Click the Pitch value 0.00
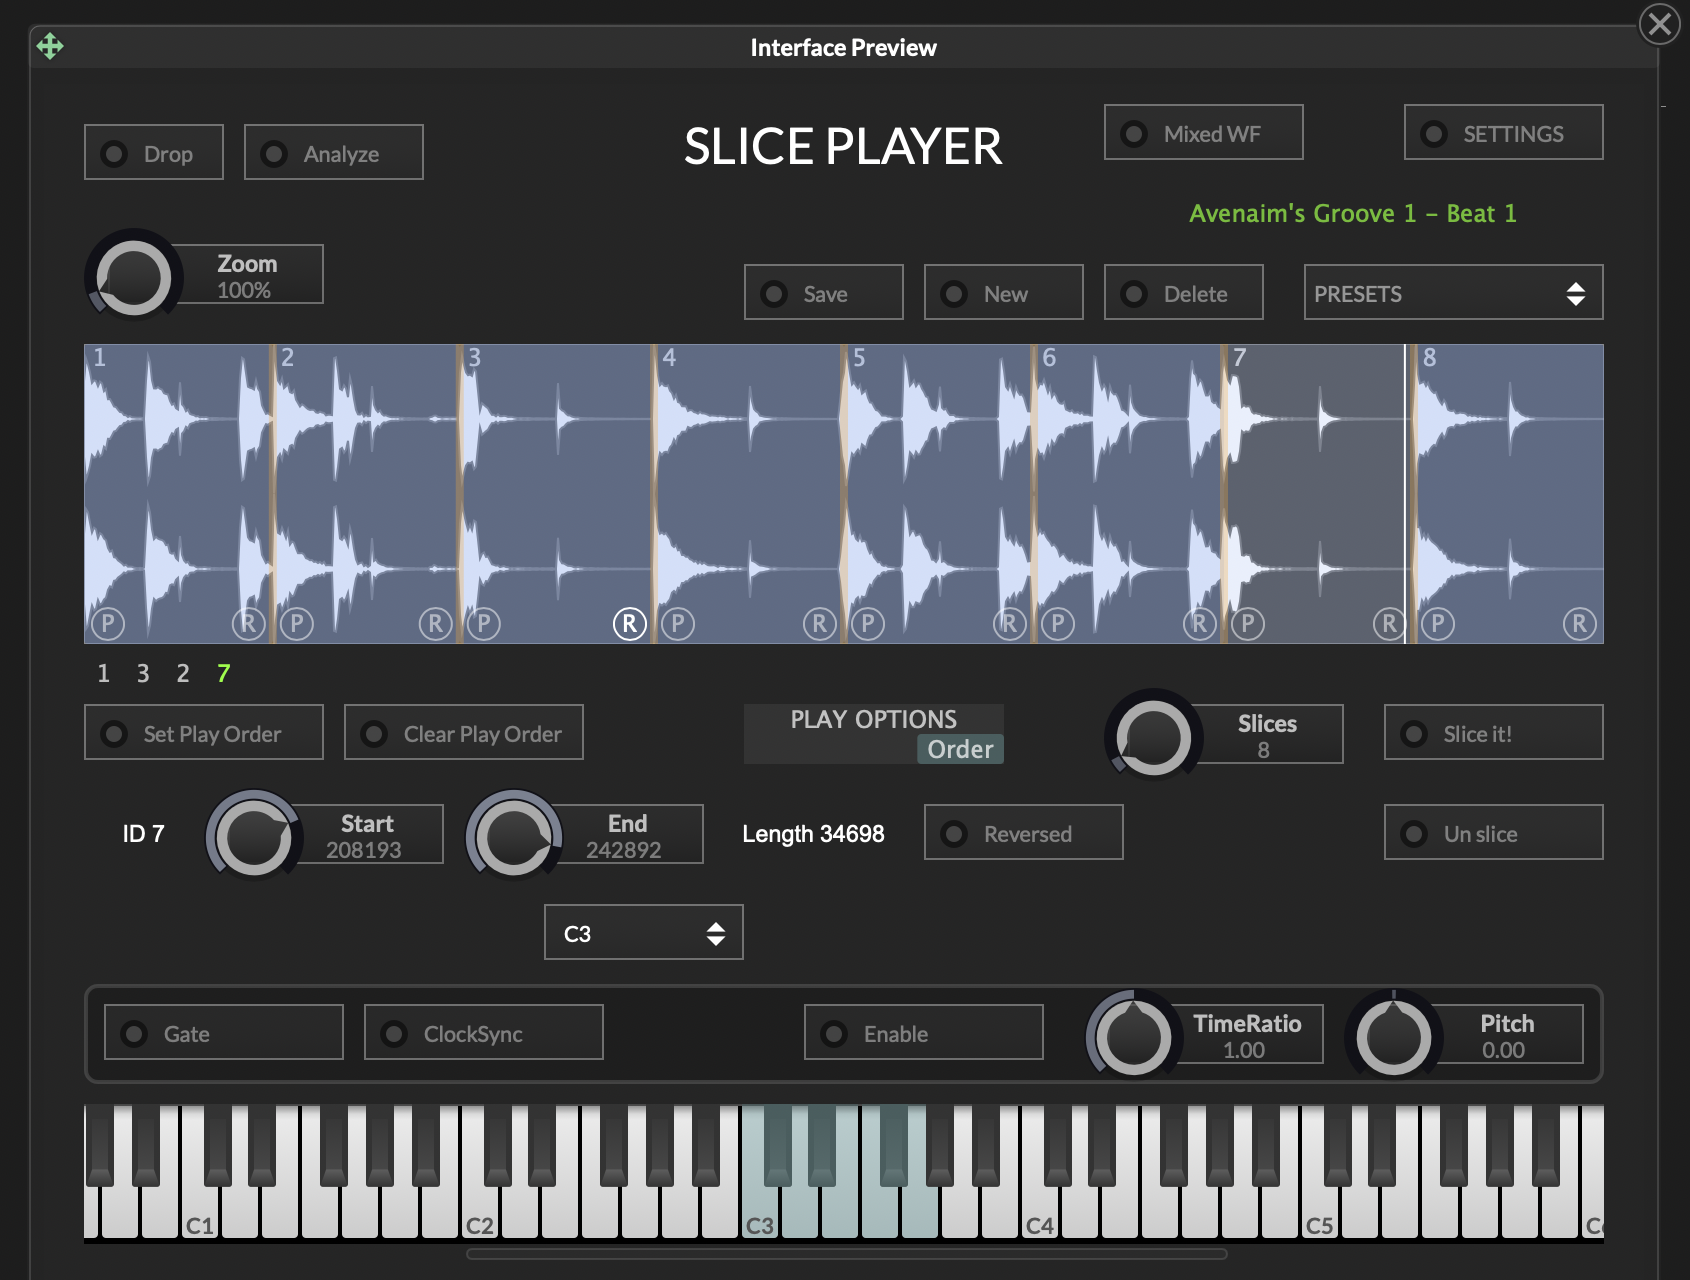Image resolution: width=1690 pixels, height=1280 pixels. [x=1504, y=1050]
